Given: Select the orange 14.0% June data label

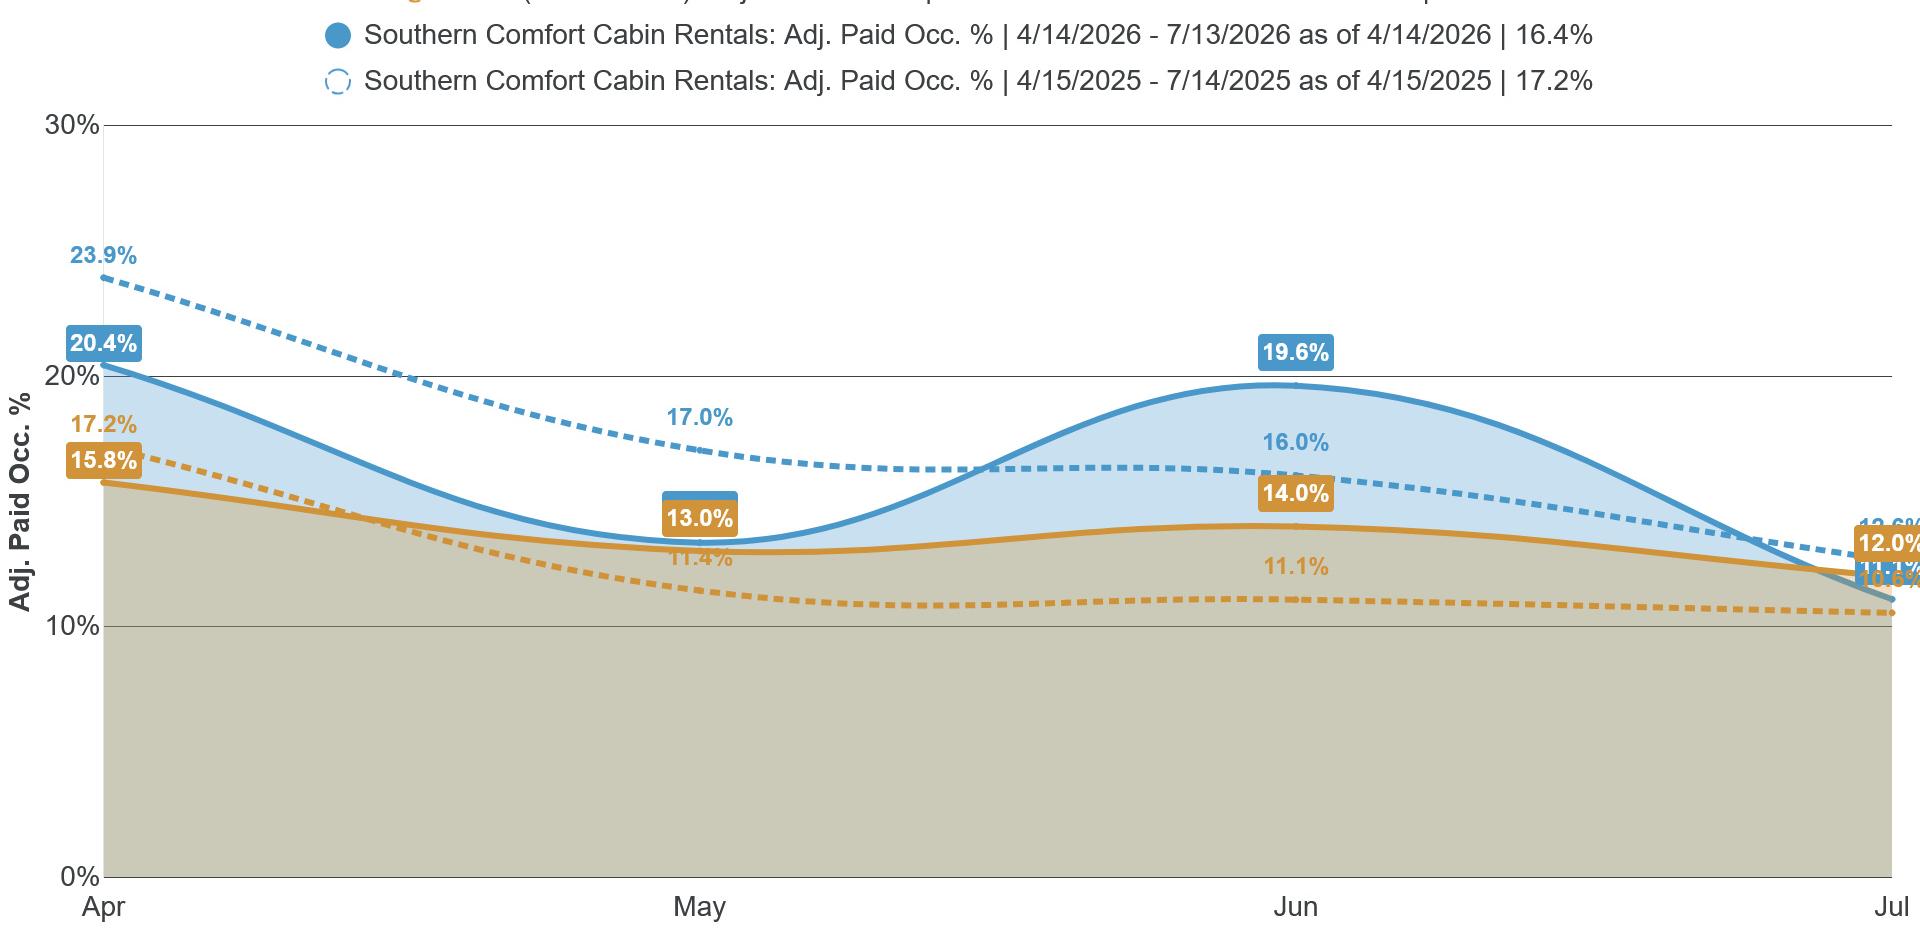Looking at the screenshot, I should [x=1295, y=493].
